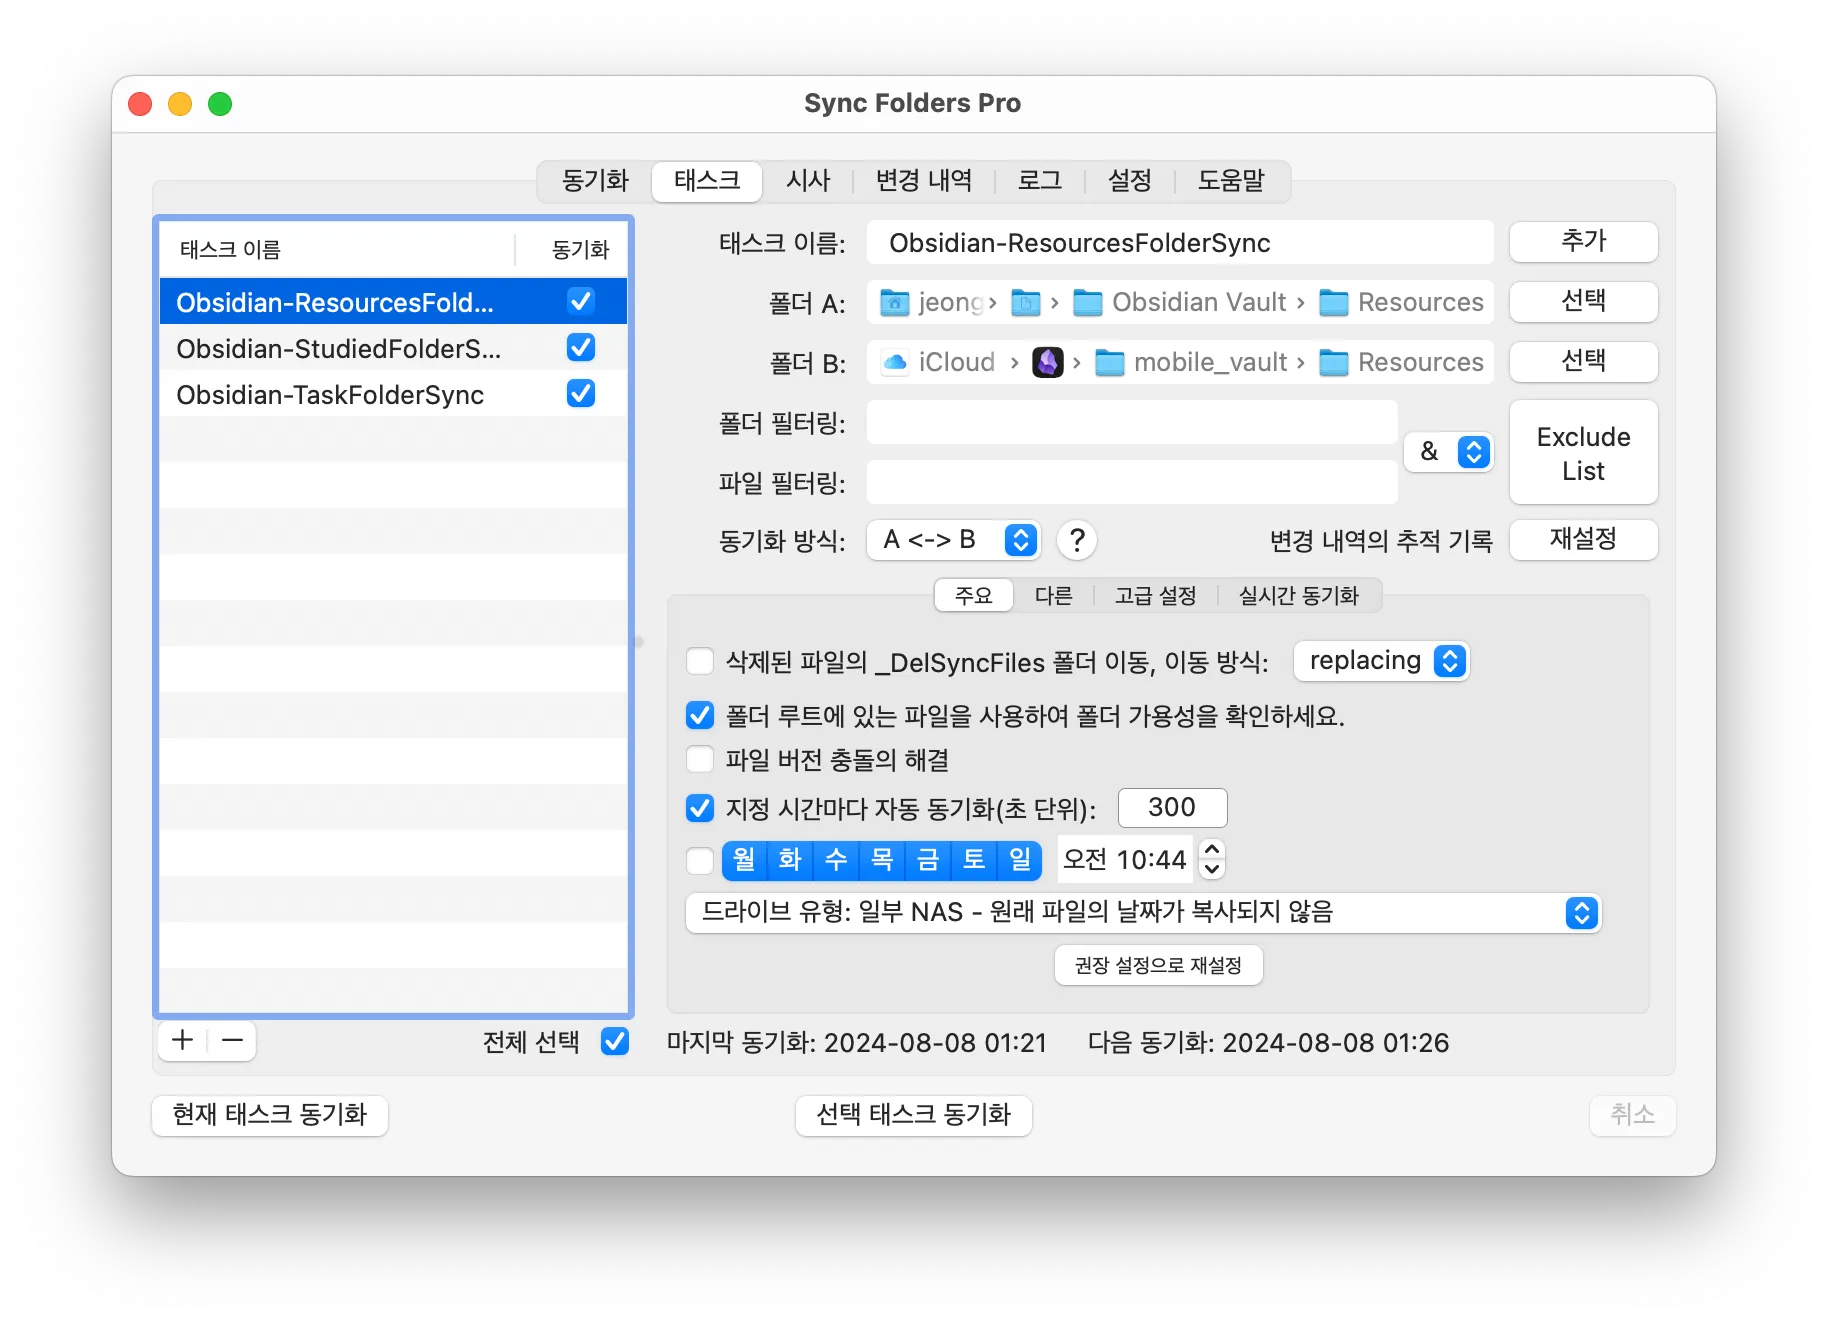This screenshot has height=1324, width=1828.
Task: Open the replacing move mode dropdown
Action: (x=1381, y=661)
